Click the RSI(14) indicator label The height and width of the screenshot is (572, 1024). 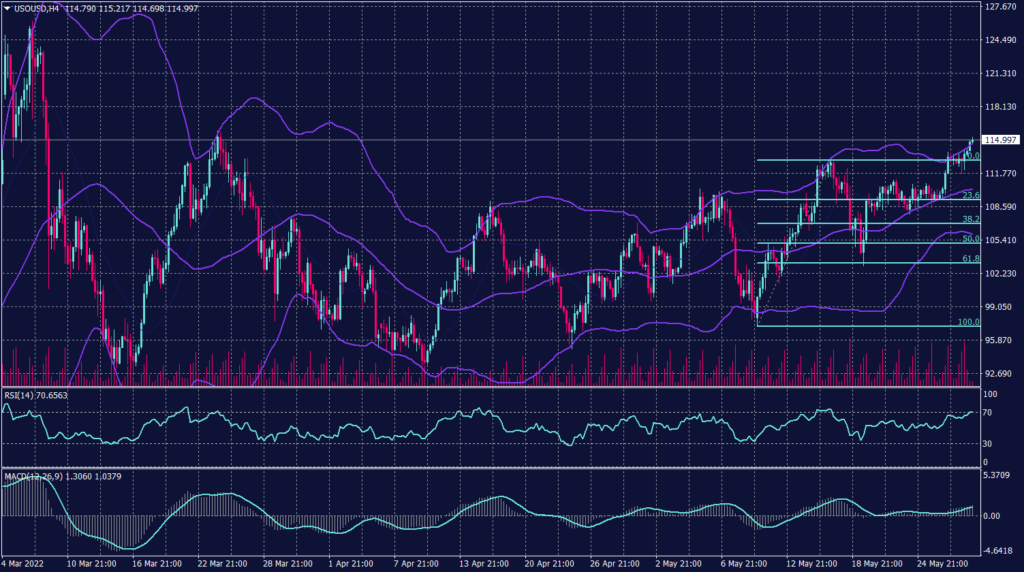pyautogui.click(x=20, y=396)
